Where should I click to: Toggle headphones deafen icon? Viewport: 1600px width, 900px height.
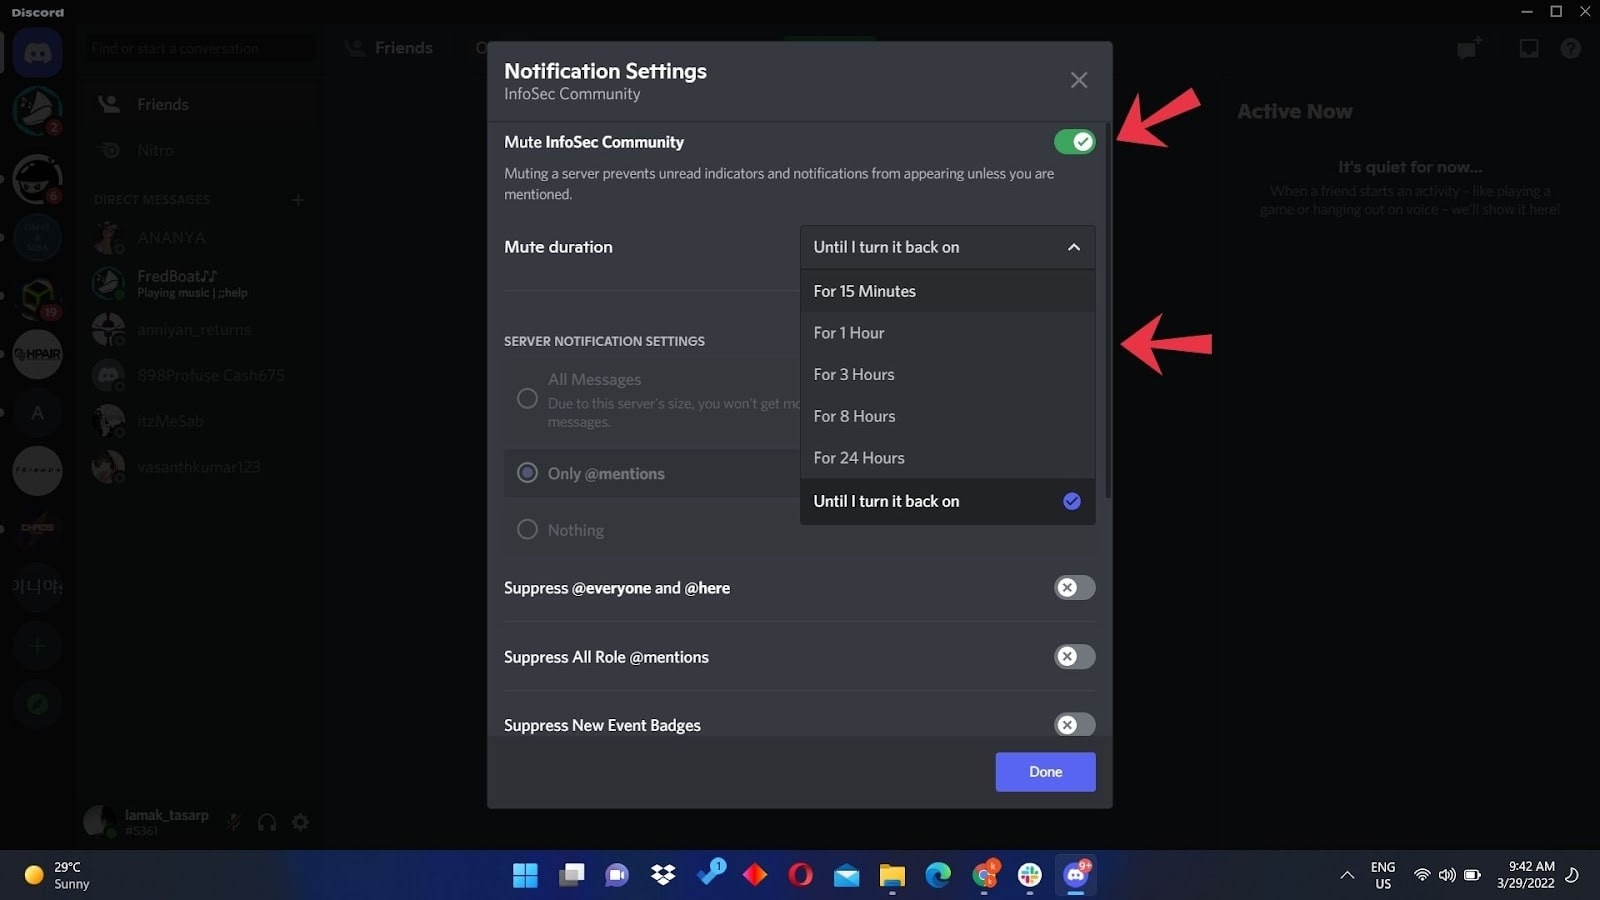267,822
